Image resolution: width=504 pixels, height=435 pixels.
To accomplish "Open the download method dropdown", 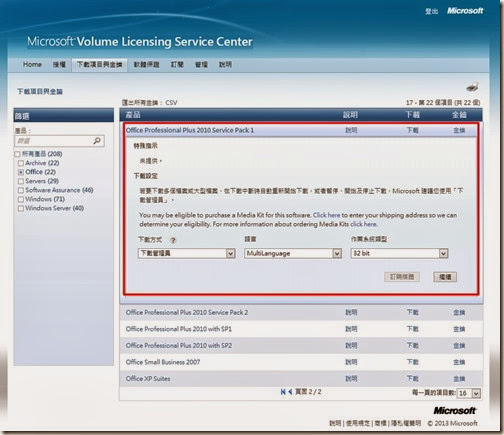I will [x=187, y=253].
